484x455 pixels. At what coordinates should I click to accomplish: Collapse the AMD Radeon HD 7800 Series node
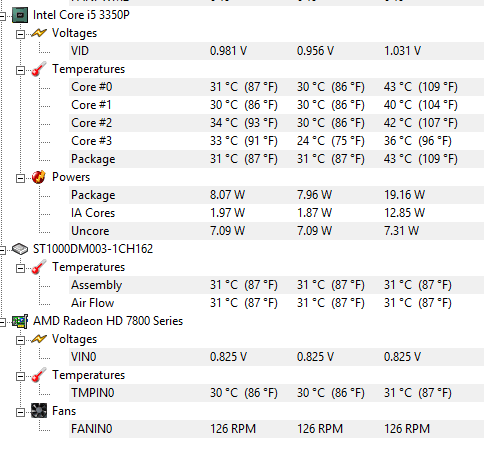2,322
